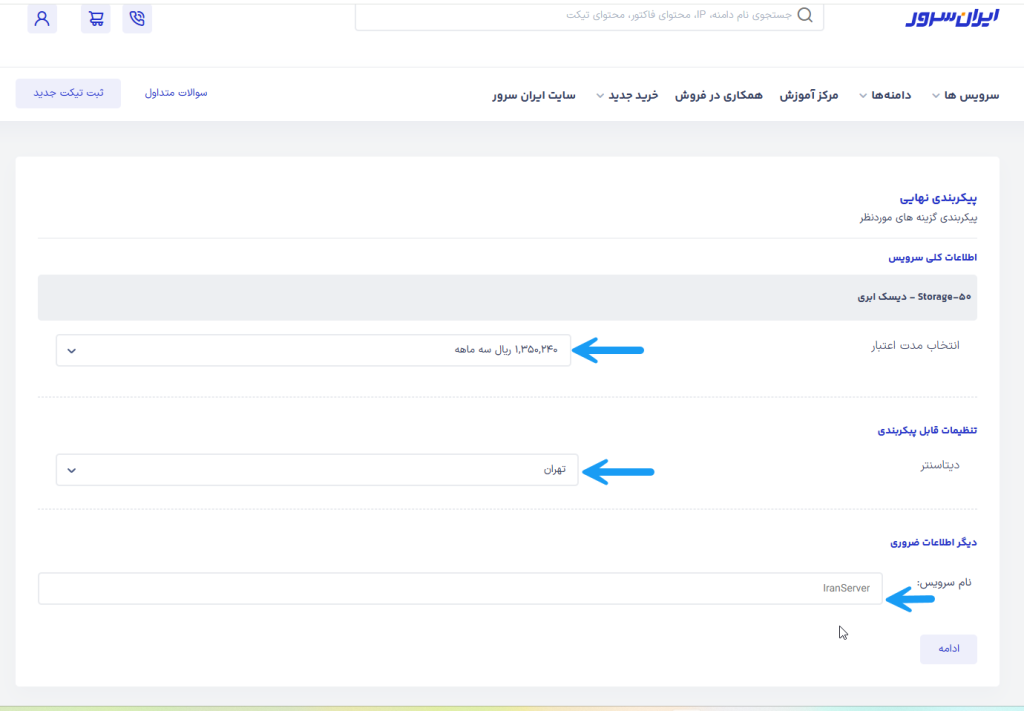Open همکاری در فروش menu item
Screen dimensions: 1024x711
[x=719, y=95]
